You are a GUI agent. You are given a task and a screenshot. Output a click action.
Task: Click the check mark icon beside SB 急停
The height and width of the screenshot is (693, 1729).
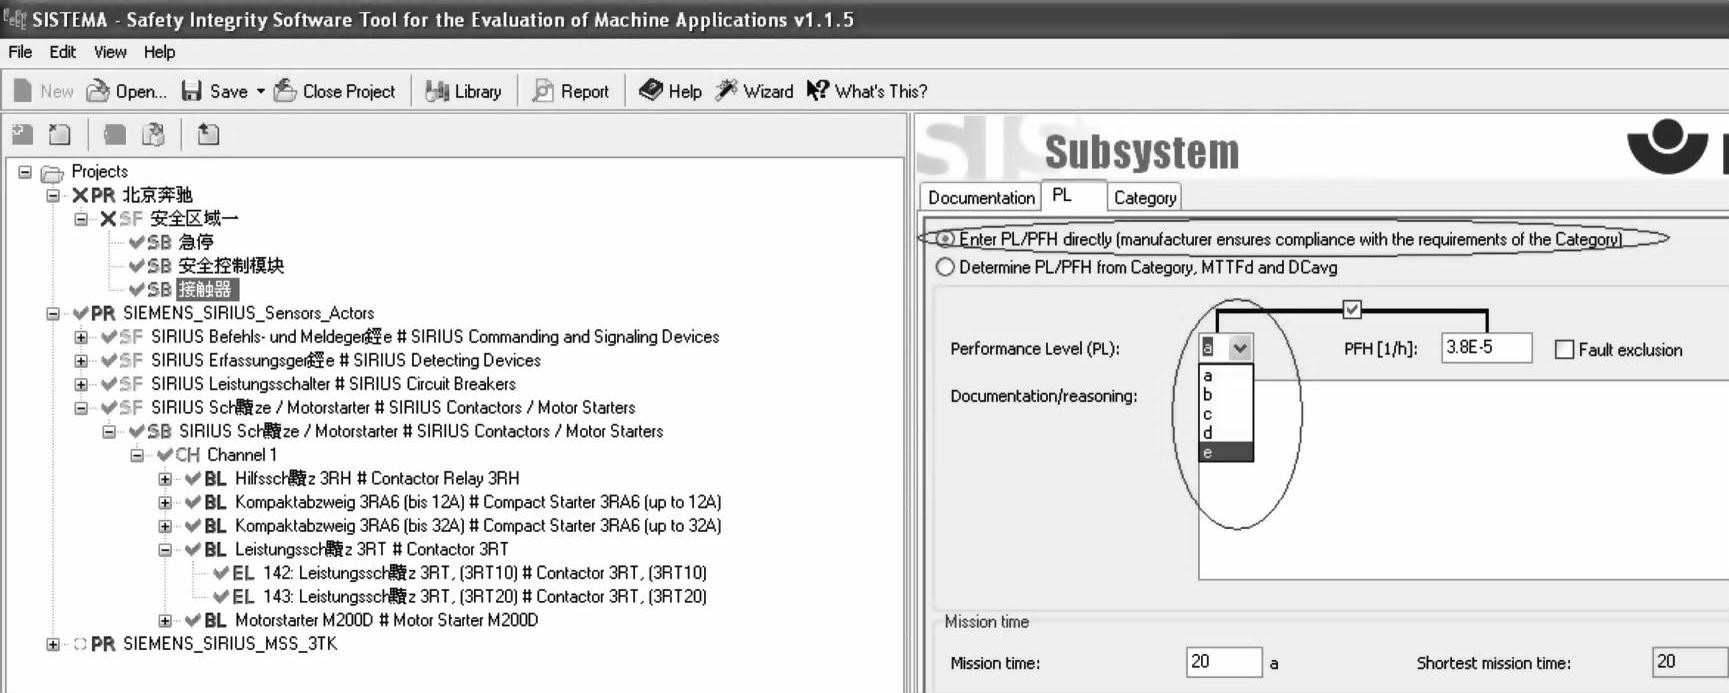click(137, 242)
